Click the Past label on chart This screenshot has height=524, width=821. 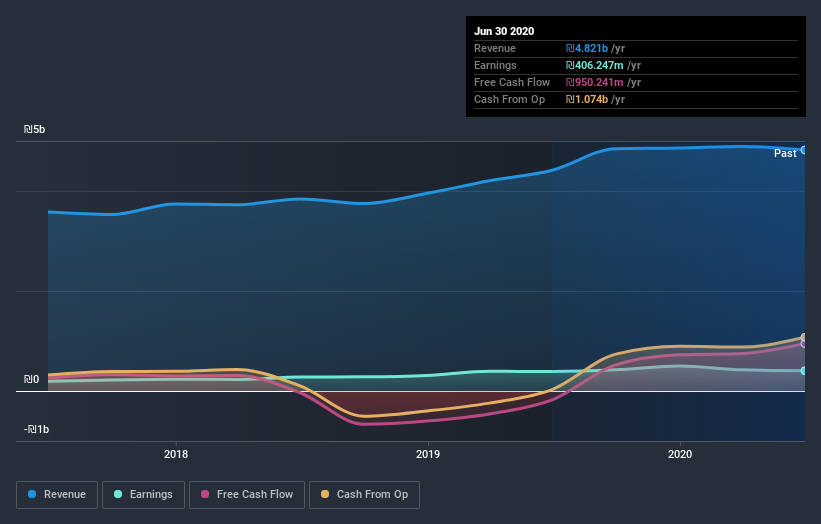click(x=785, y=153)
